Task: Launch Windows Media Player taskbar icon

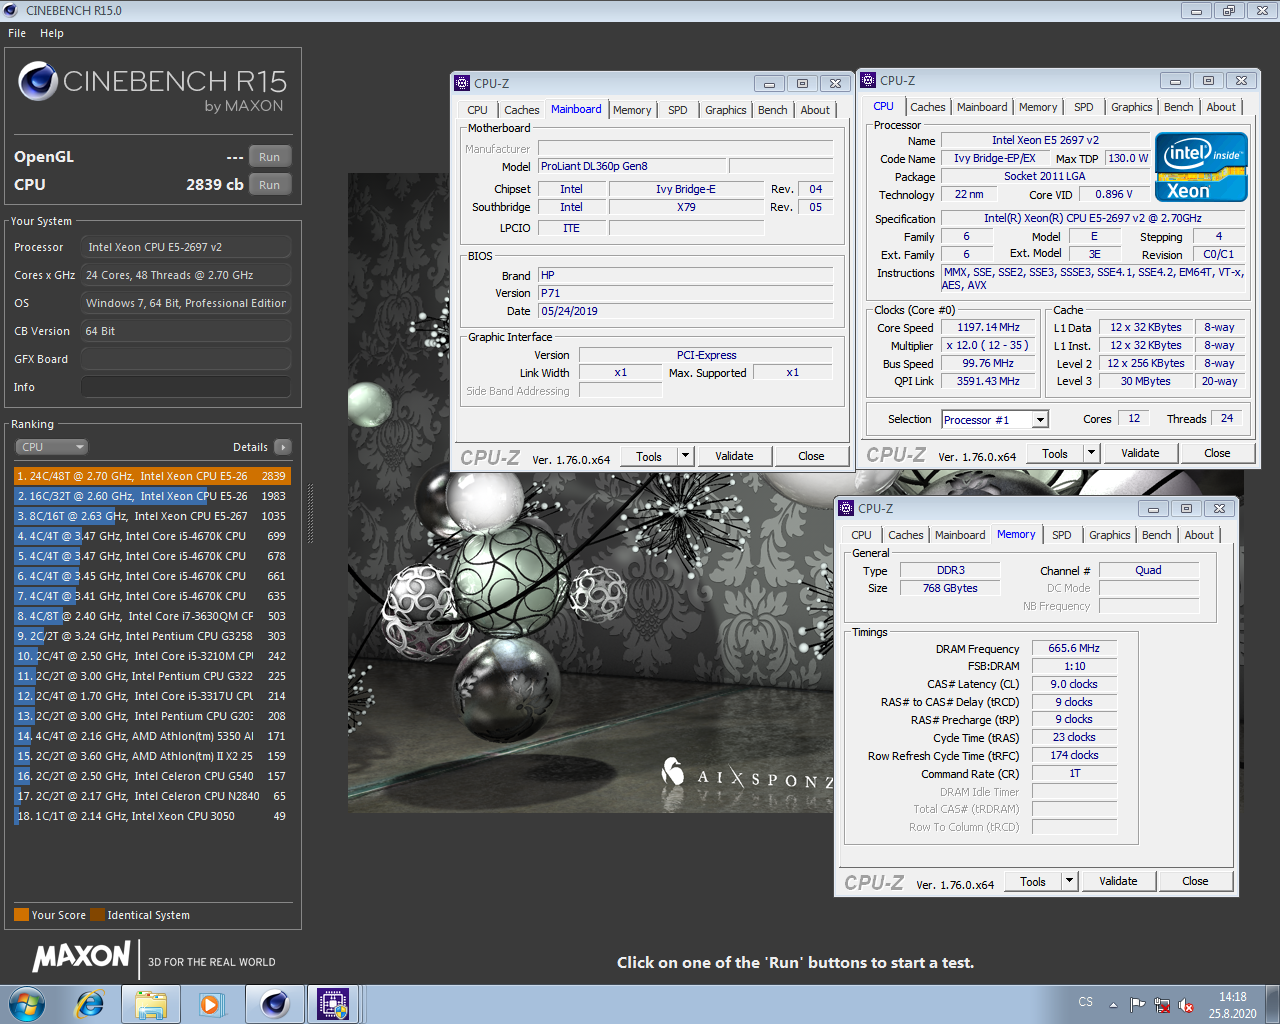Action: pyautogui.click(x=211, y=1004)
